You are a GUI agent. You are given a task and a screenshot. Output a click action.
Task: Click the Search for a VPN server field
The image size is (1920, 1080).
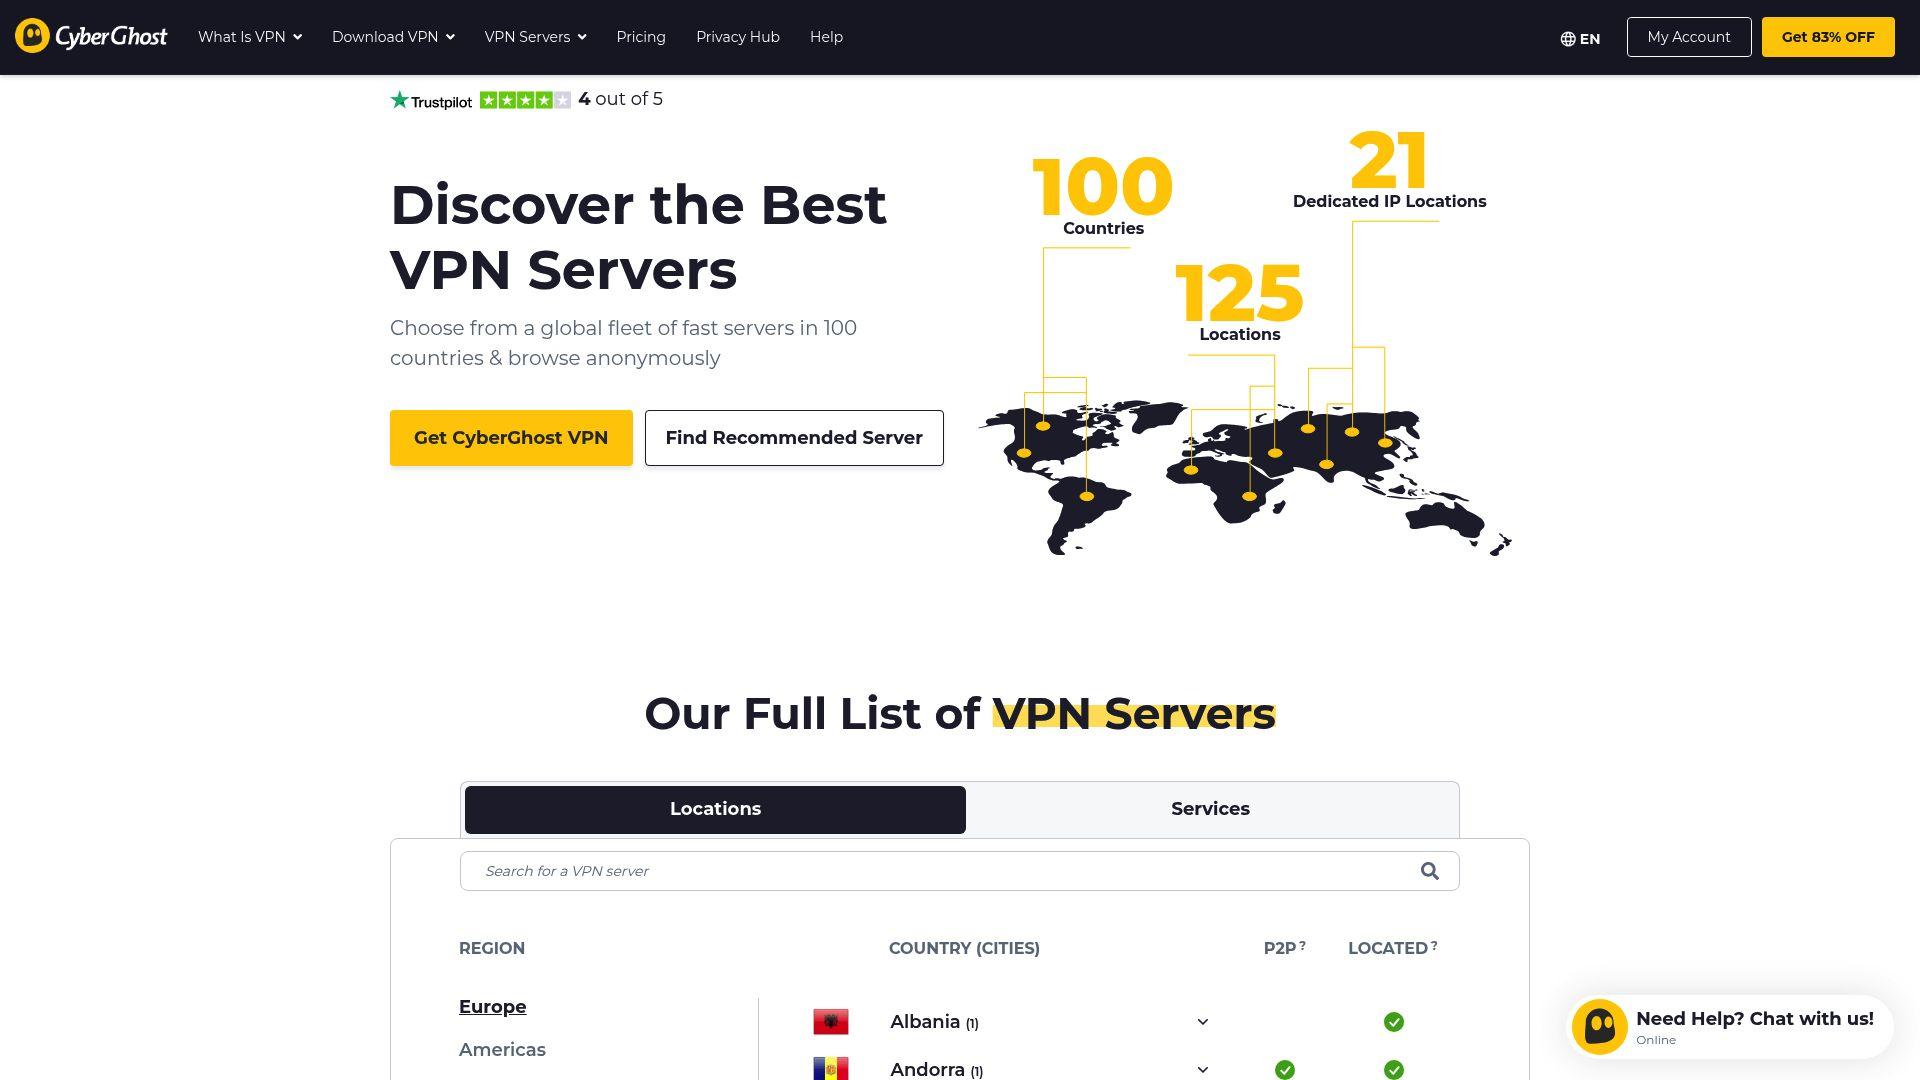[x=959, y=871]
